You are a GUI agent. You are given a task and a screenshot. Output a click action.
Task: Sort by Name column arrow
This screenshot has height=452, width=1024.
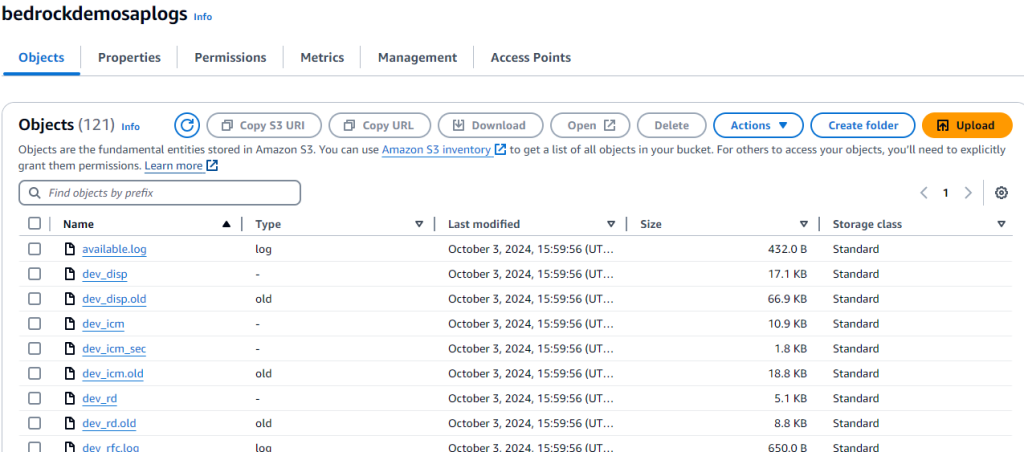pyautogui.click(x=226, y=224)
